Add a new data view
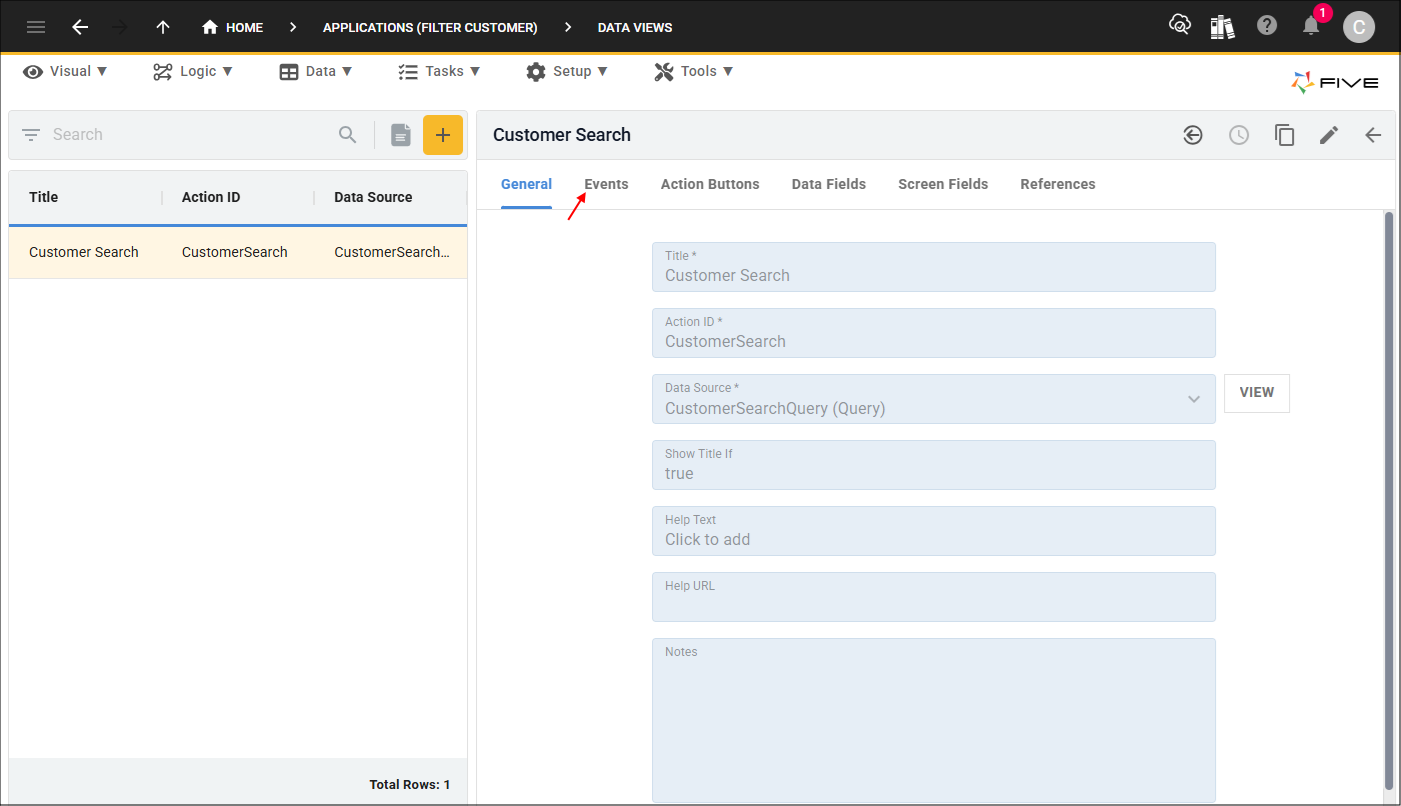The height and width of the screenshot is (806, 1401). [x=443, y=135]
